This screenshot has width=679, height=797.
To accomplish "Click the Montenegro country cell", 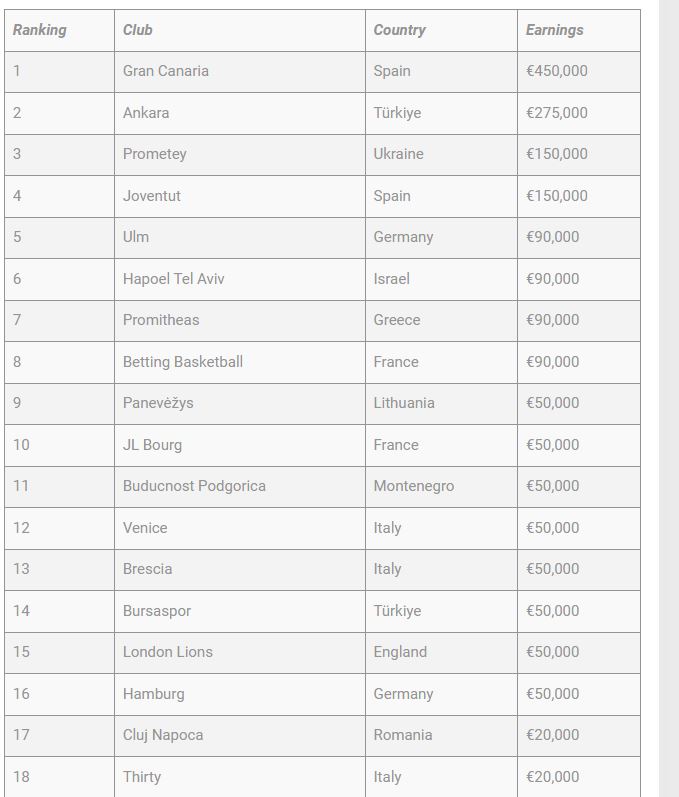I will 414,486.
